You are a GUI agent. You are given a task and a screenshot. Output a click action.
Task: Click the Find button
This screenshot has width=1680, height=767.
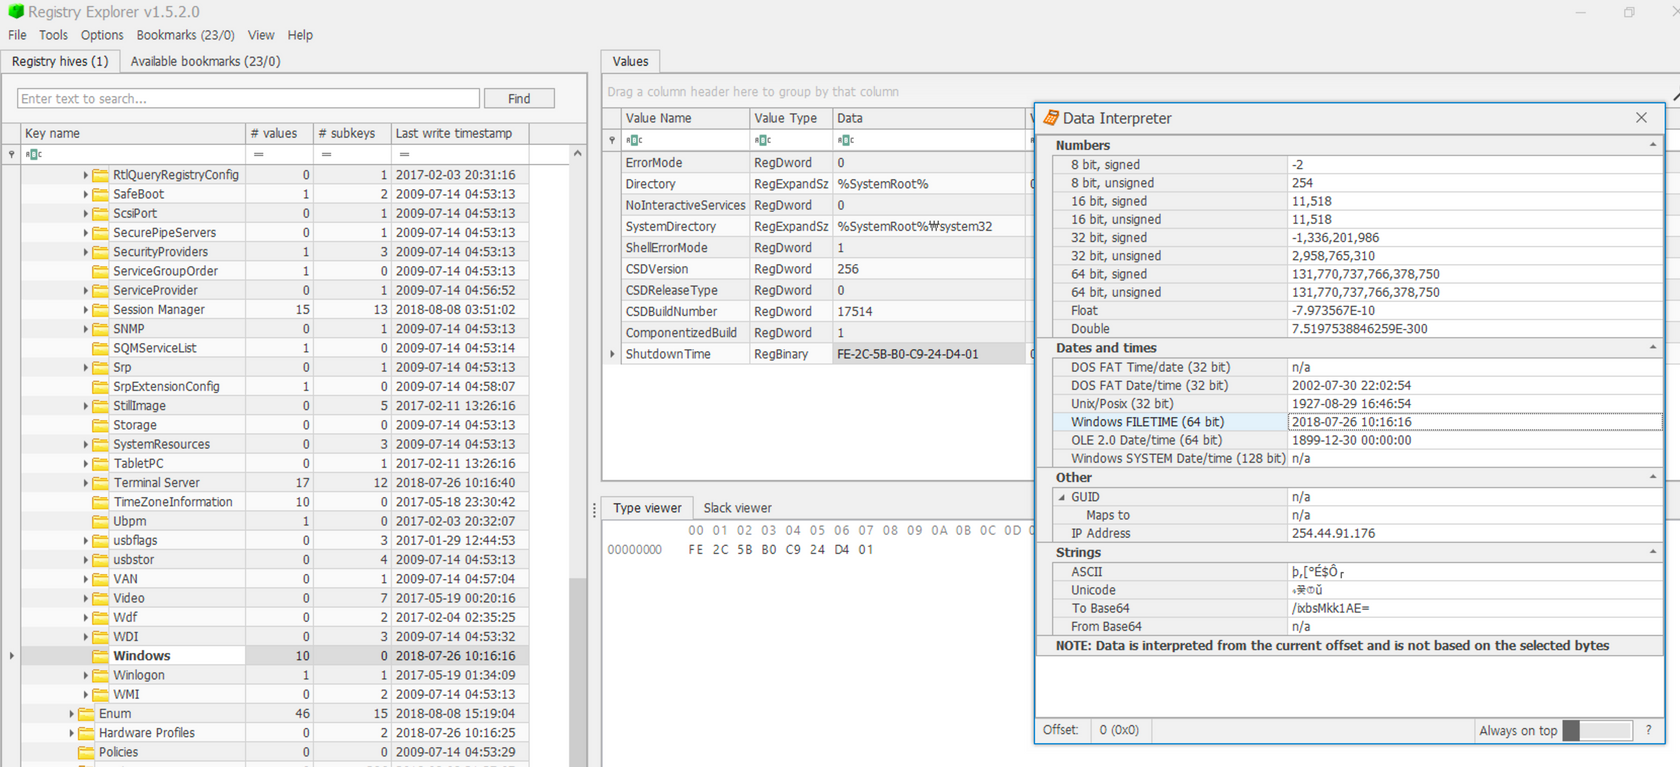[519, 99]
